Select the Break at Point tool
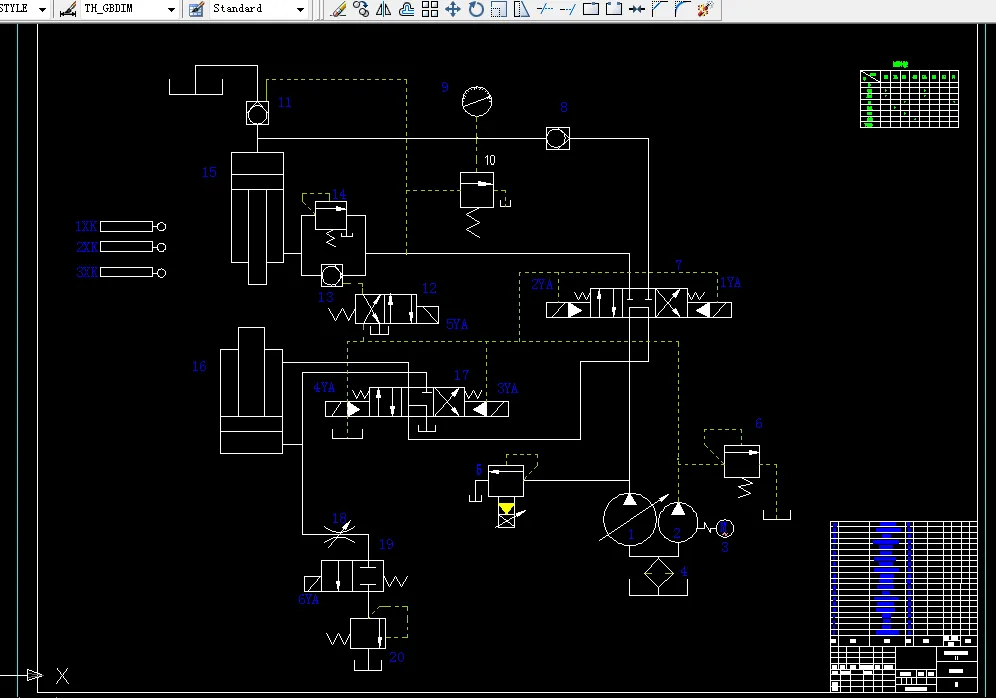The image size is (996, 698). coord(591,9)
